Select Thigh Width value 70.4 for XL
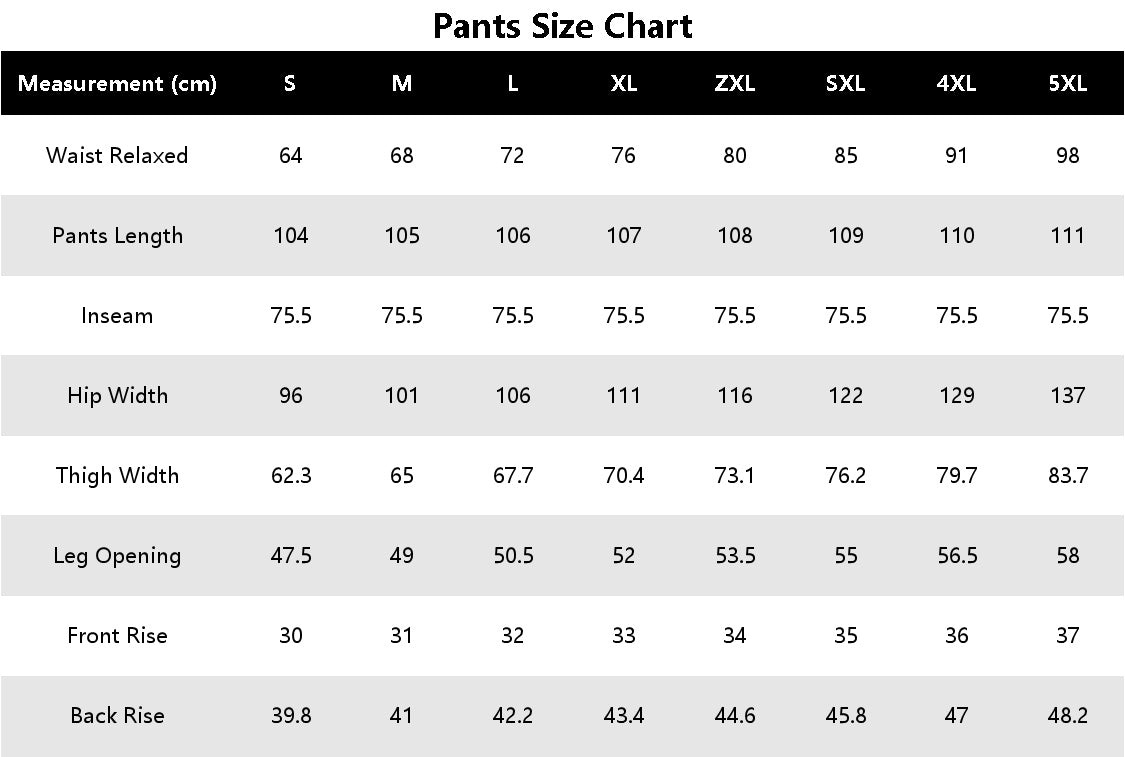1125x757 pixels. [624, 476]
